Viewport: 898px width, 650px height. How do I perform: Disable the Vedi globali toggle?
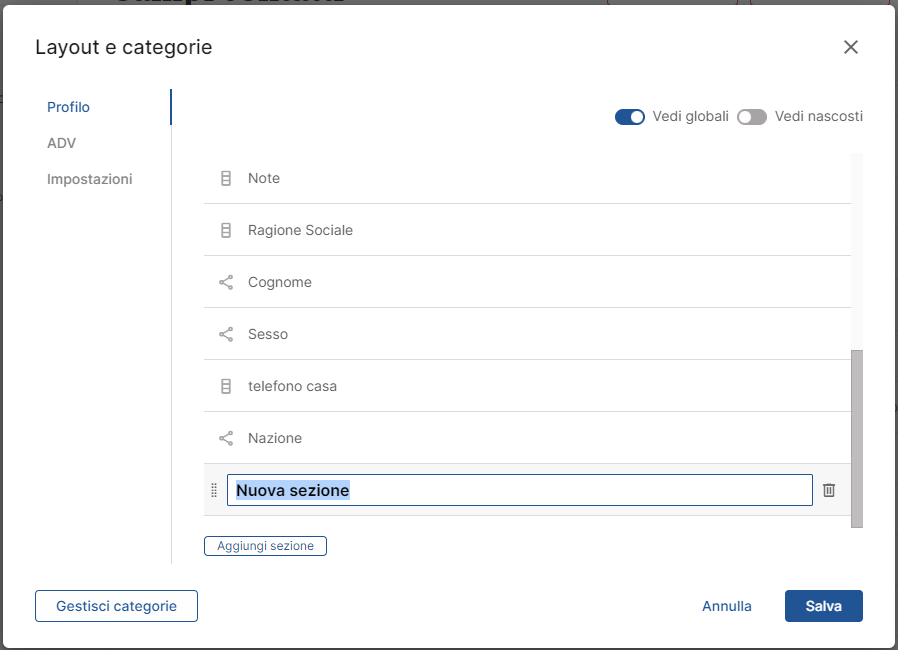pyautogui.click(x=629, y=117)
